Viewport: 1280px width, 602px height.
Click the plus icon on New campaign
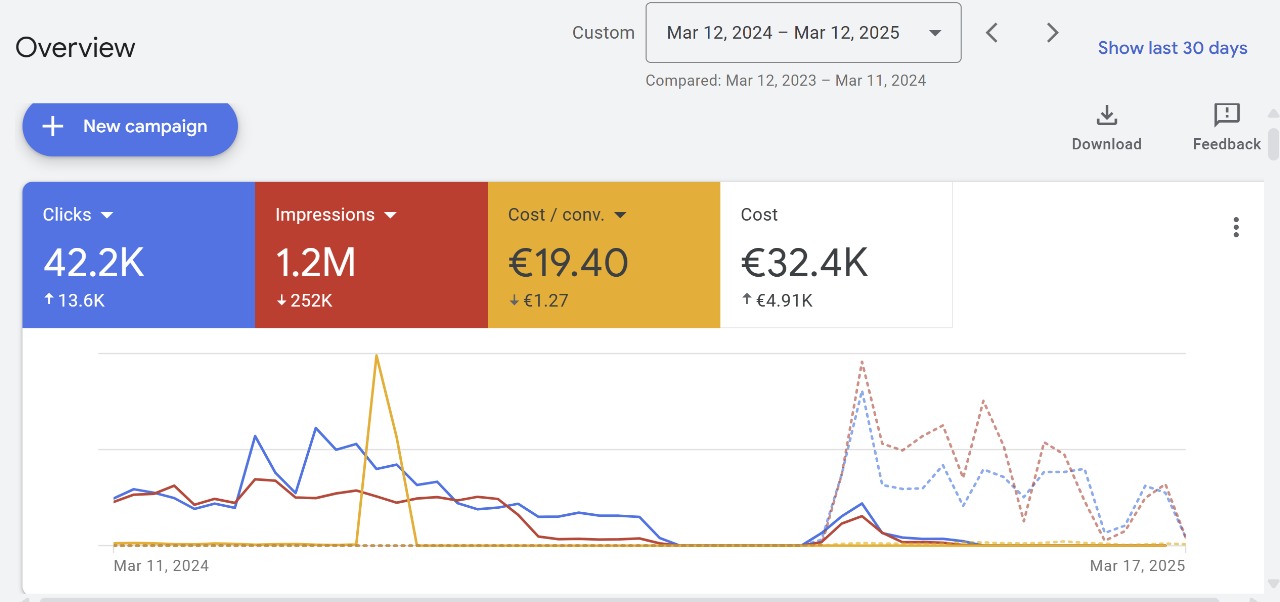[x=53, y=126]
